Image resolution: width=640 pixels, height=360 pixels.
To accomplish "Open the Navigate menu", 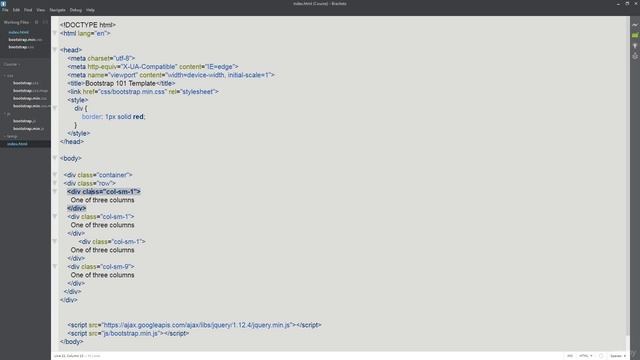I will coord(58,10).
